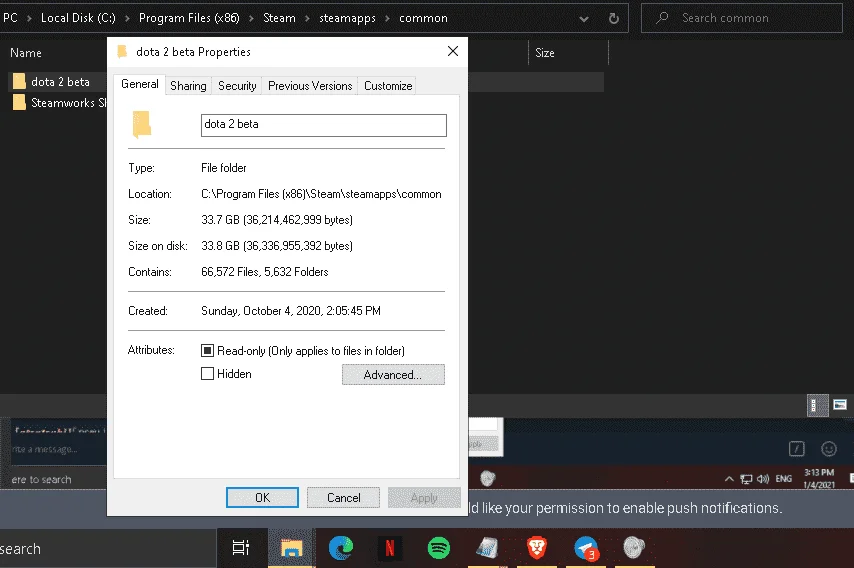The image size is (854, 568).
Task: Click the Program Files (x86) breadcrumb
Action: coord(189,18)
